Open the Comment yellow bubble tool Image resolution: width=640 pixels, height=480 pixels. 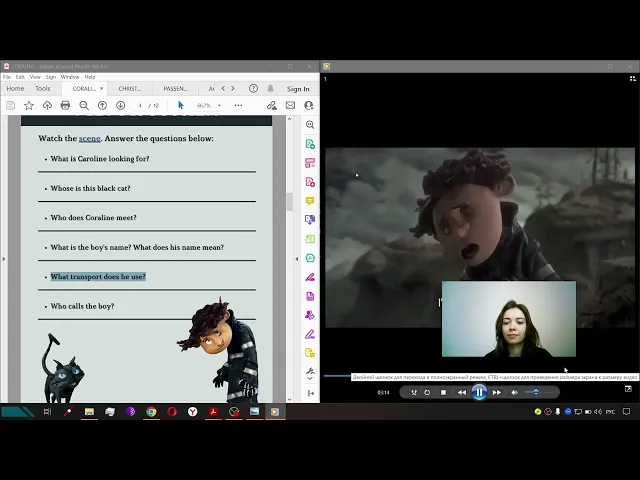click(310, 201)
